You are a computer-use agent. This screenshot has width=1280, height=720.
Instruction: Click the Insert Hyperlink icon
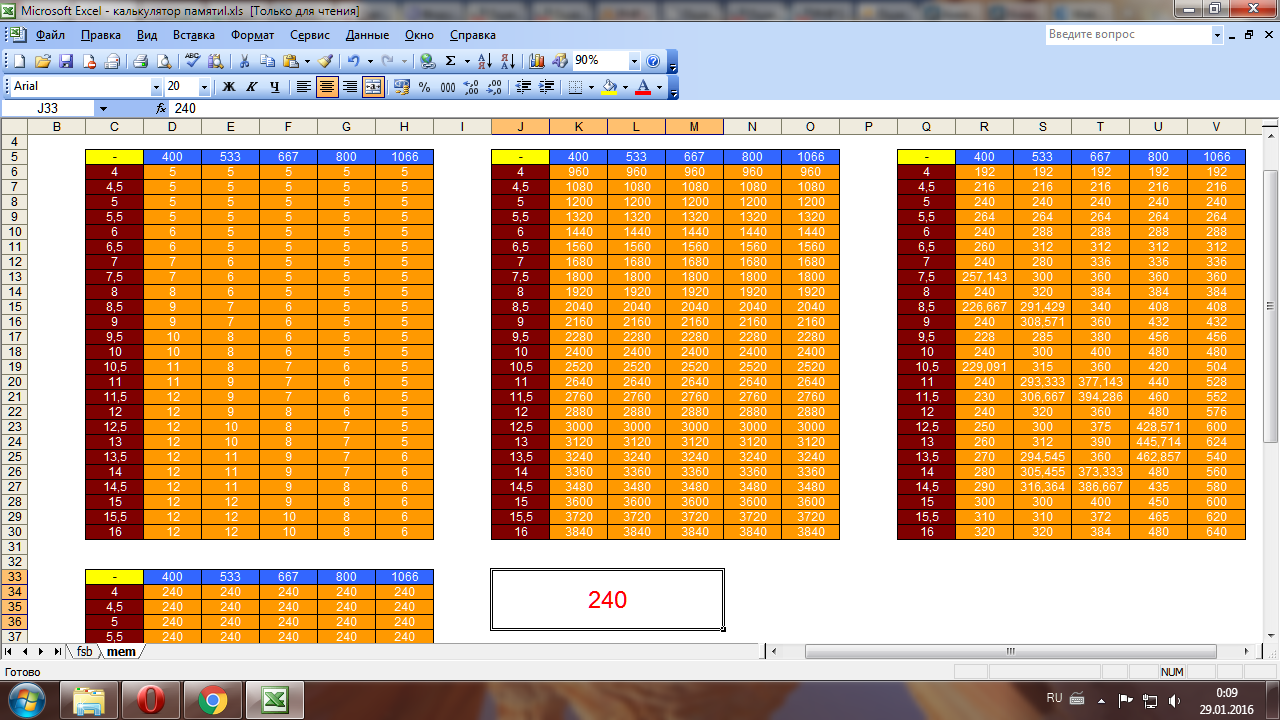pyautogui.click(x=427, y=61)
